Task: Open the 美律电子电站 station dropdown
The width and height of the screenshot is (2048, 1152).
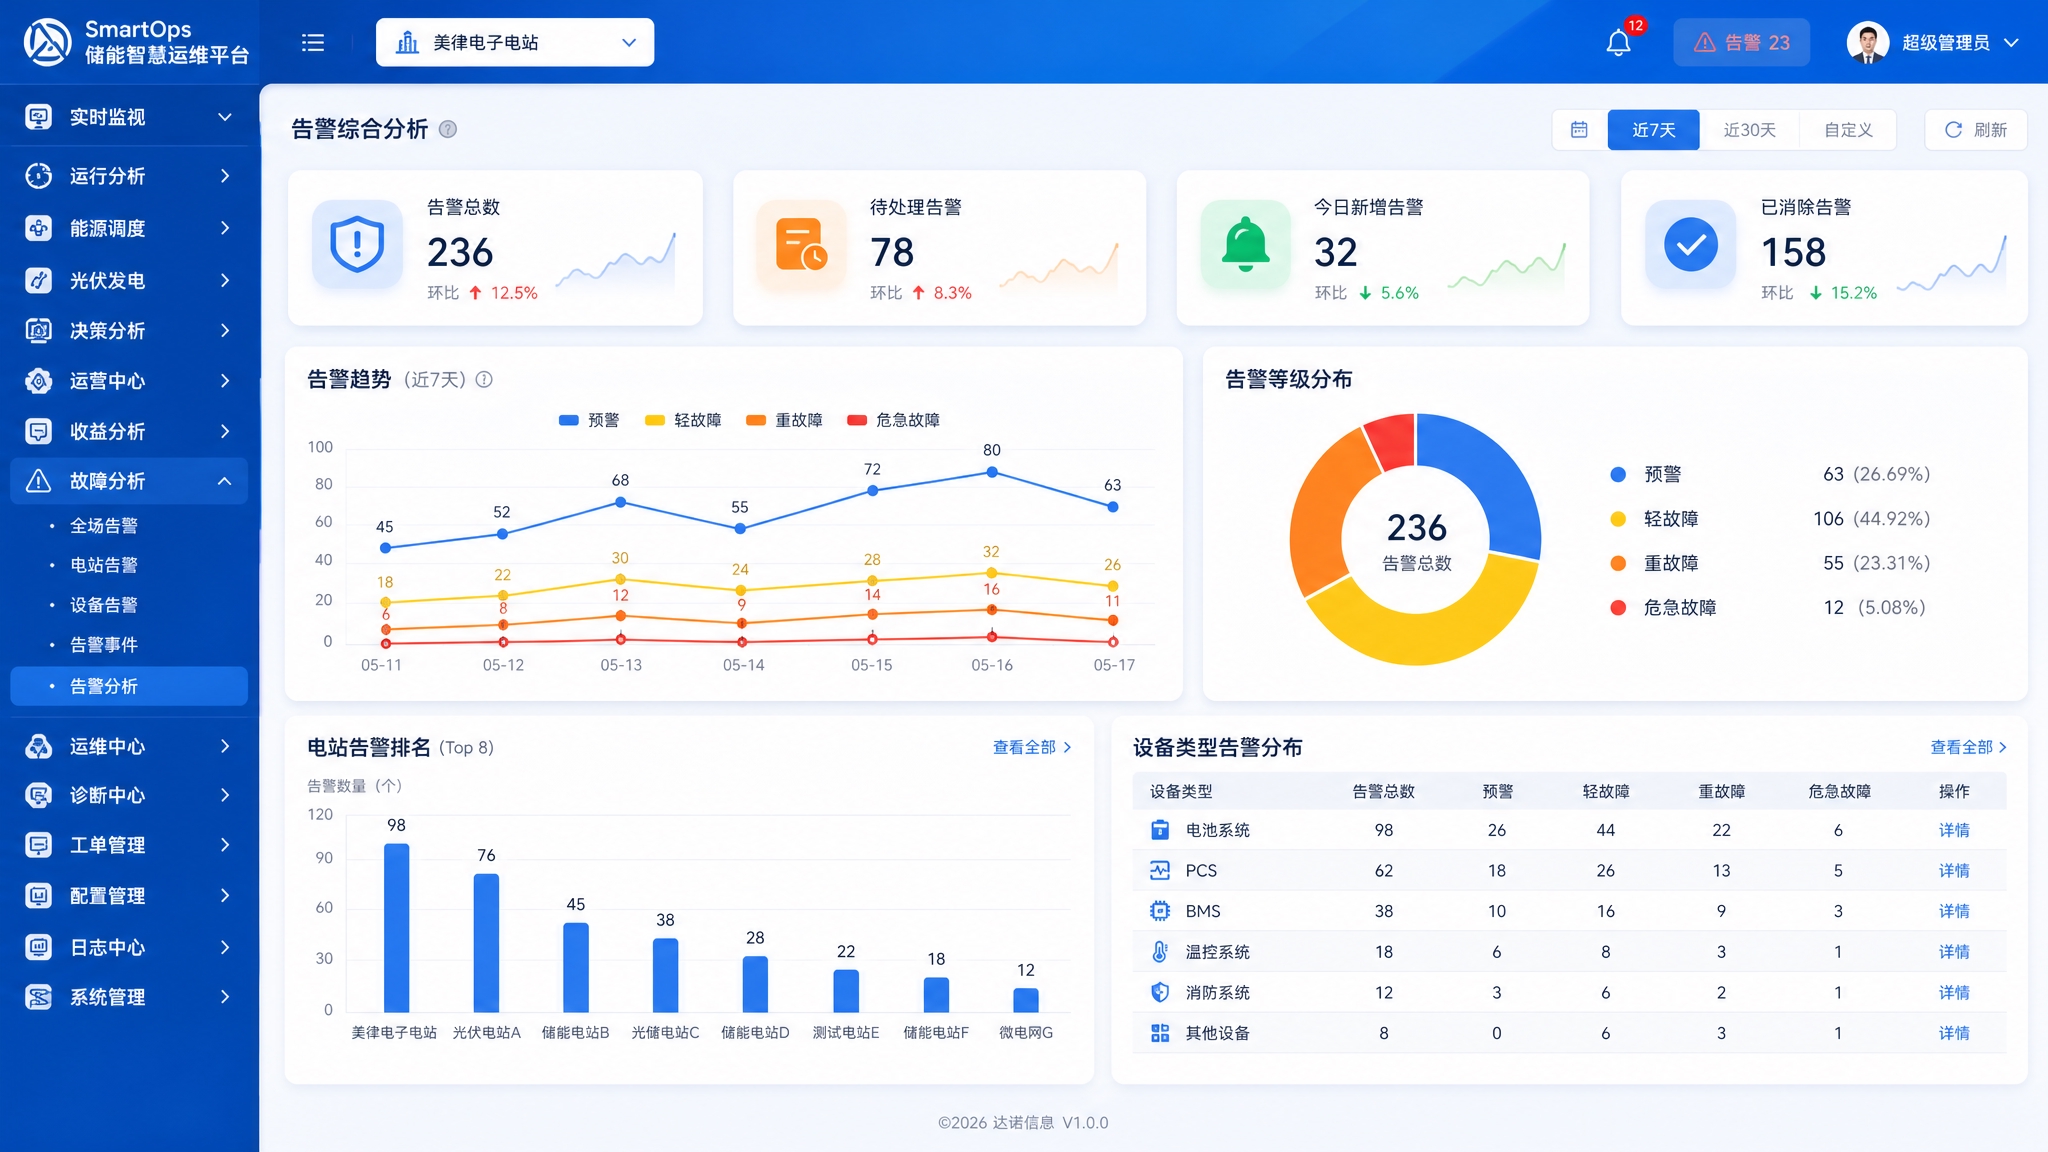Action: pyautogui.click(x=515, y=43)
